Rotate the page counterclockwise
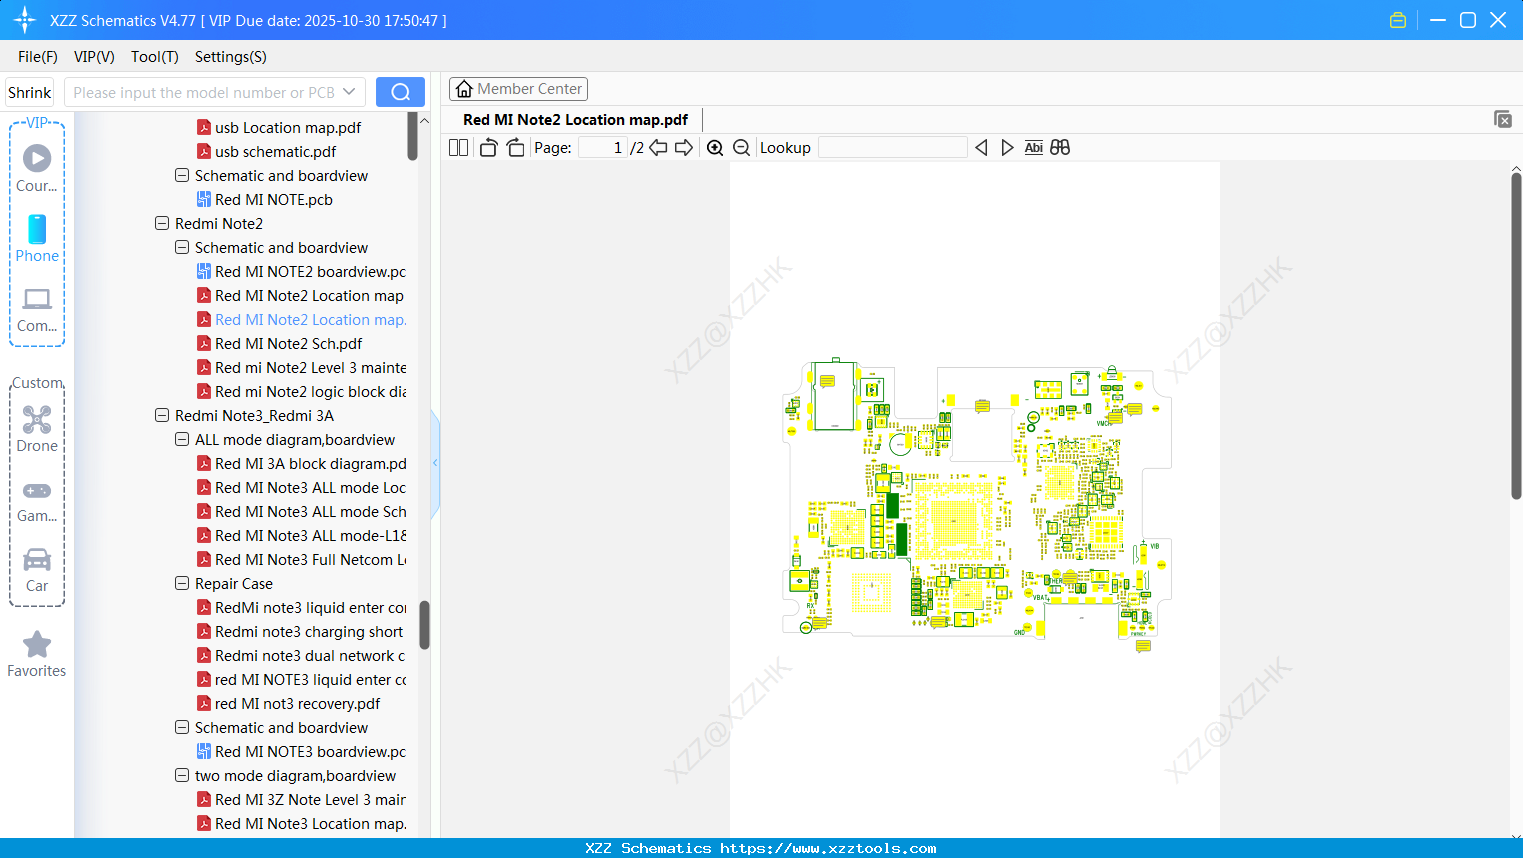Viewport: 1523px width, 858px height. pos(487,147)
